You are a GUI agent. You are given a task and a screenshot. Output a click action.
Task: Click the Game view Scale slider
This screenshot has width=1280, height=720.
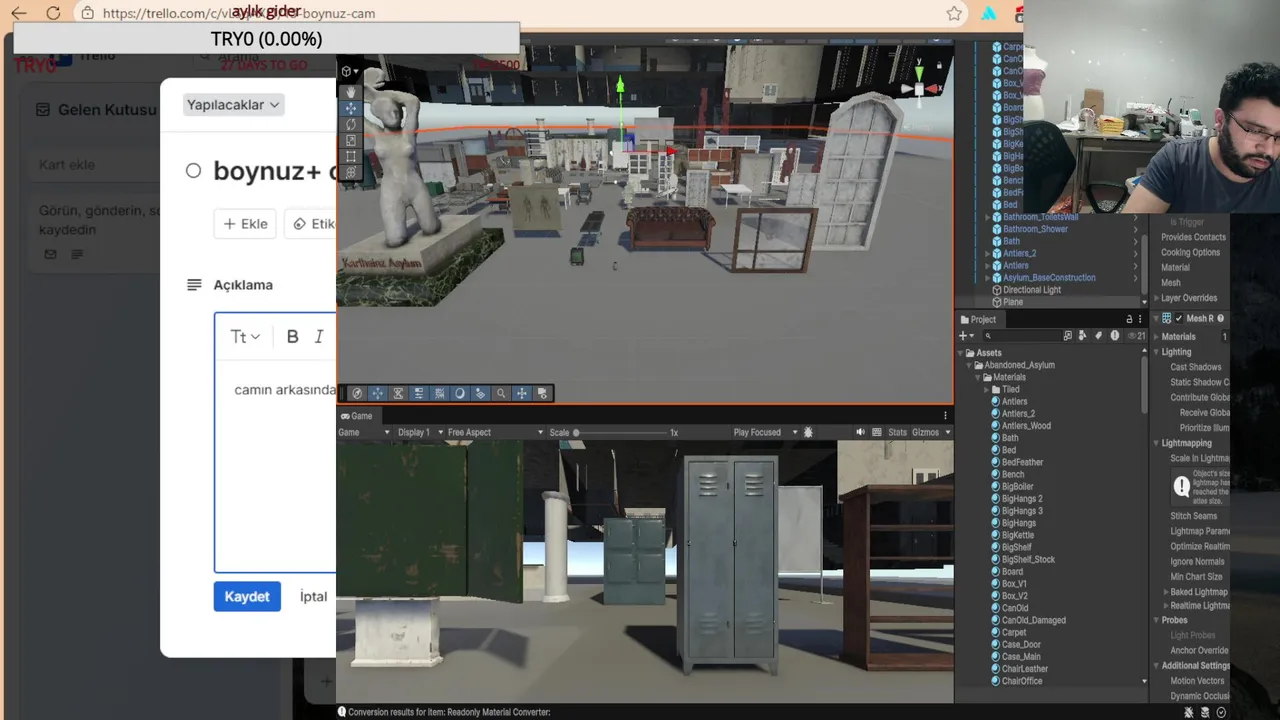[620, 432]
